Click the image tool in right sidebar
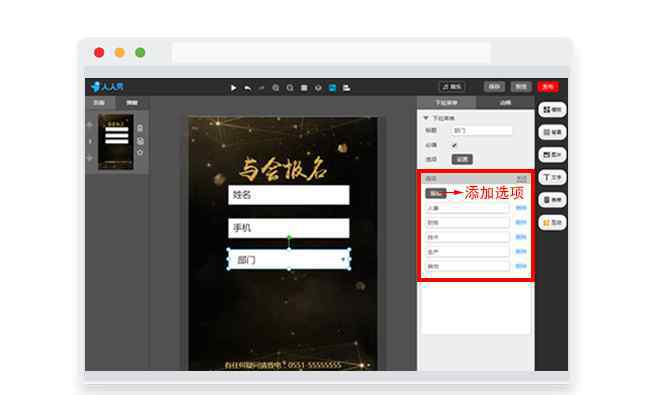The image size is (660, 395). tap(552, 155)
